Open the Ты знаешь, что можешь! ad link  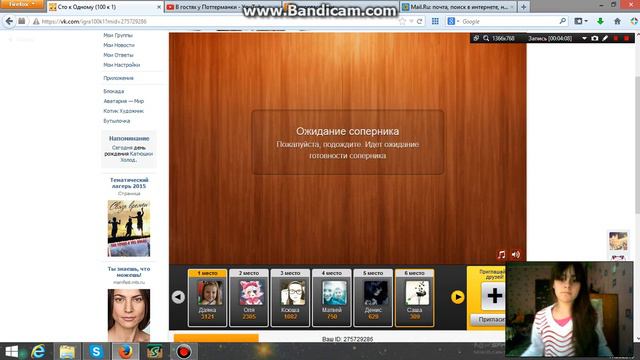[x=129, y=272]
